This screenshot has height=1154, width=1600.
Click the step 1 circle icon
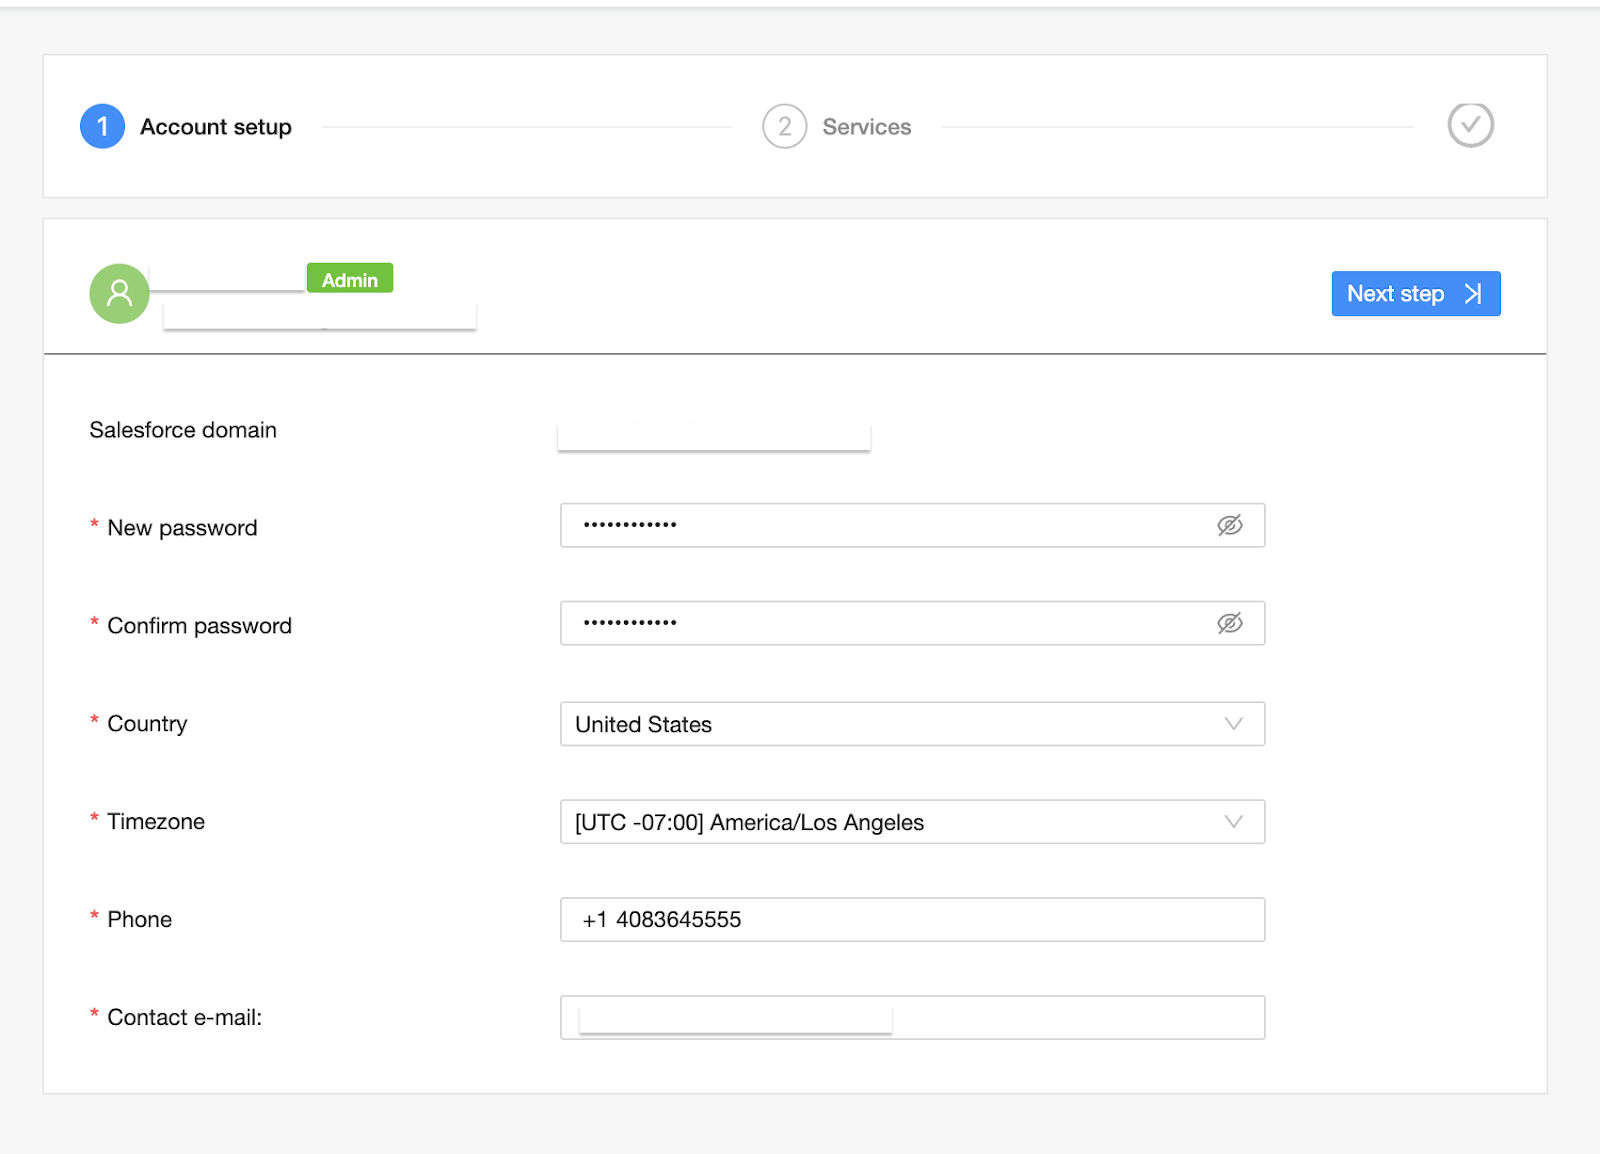[102, 127]
